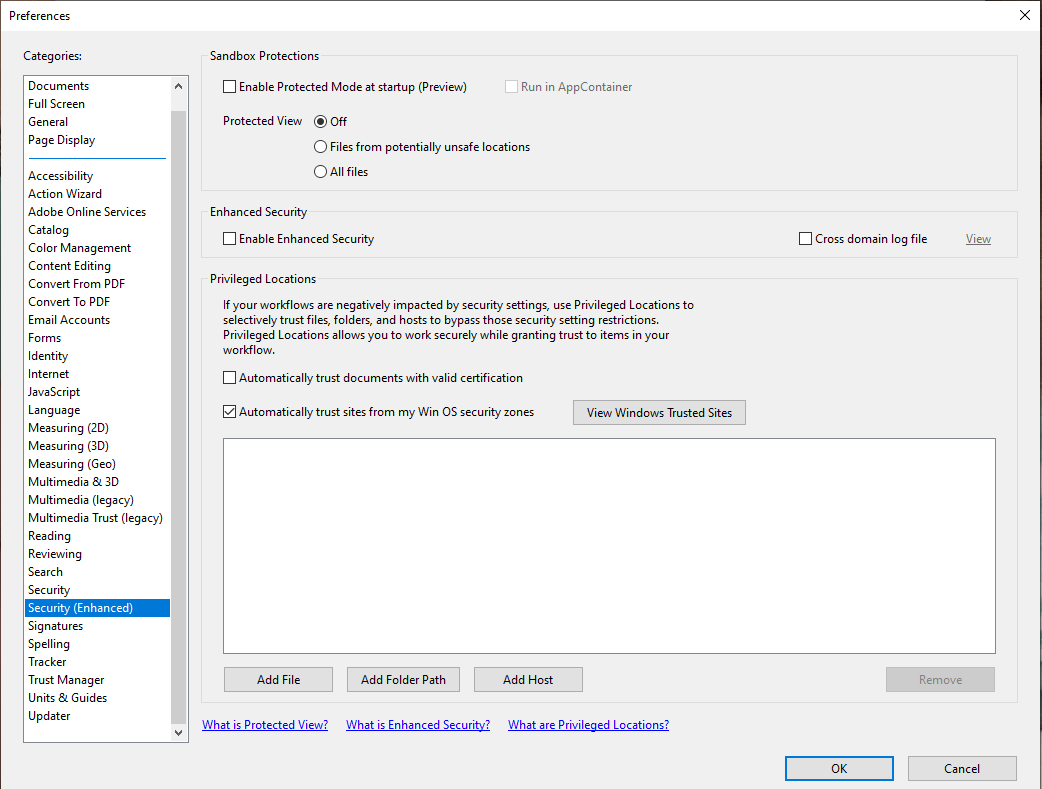Open the What are Privileged Locations link
The image size is (1042, 789).
(588, 724)
